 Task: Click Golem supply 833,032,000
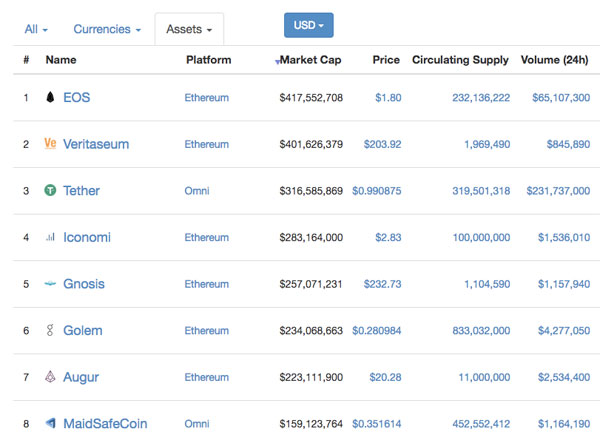(481, 330)
